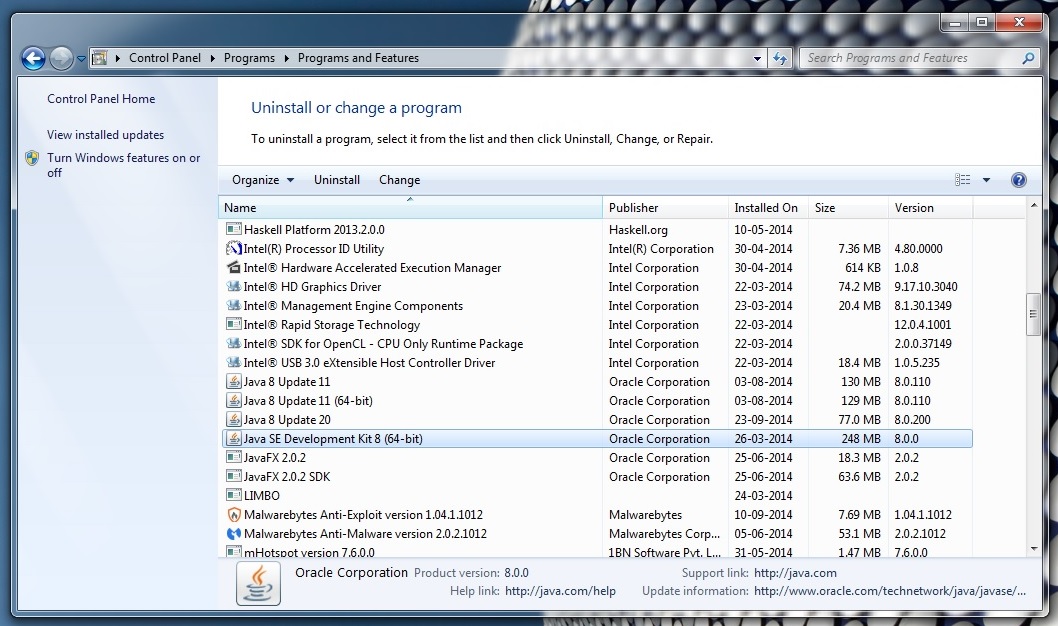The width and height of the screenshot is (1058, 626).
Task: Open the oracle.com update information link
Action: [889, 591]
